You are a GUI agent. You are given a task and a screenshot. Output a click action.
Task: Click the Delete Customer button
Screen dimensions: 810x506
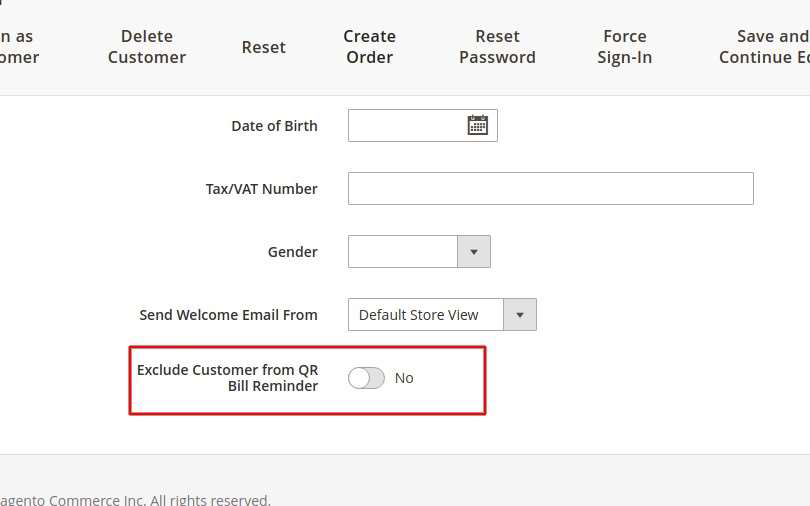click(x=147, y=47)
